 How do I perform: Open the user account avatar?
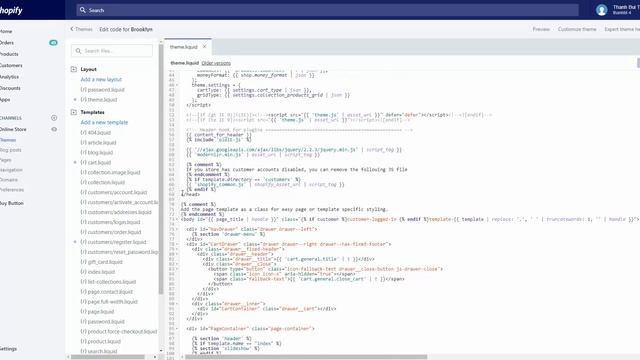tap(601, 10)
